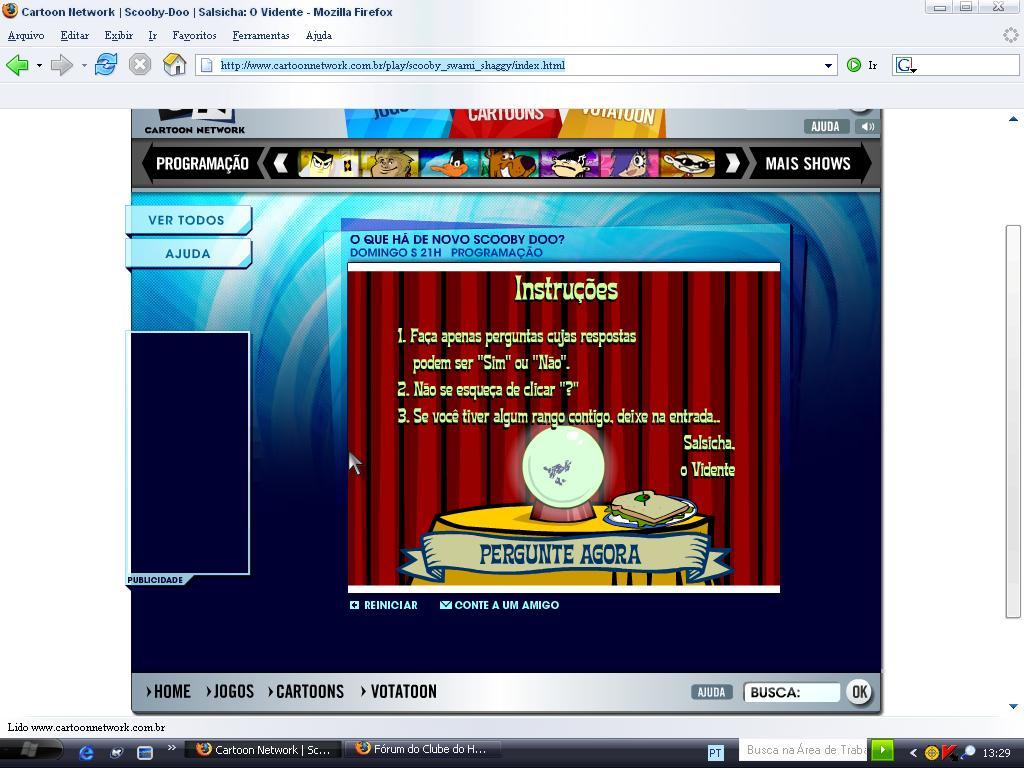
Task: Go to VOTATOON in footer navigation
Action: click(399, 692)
